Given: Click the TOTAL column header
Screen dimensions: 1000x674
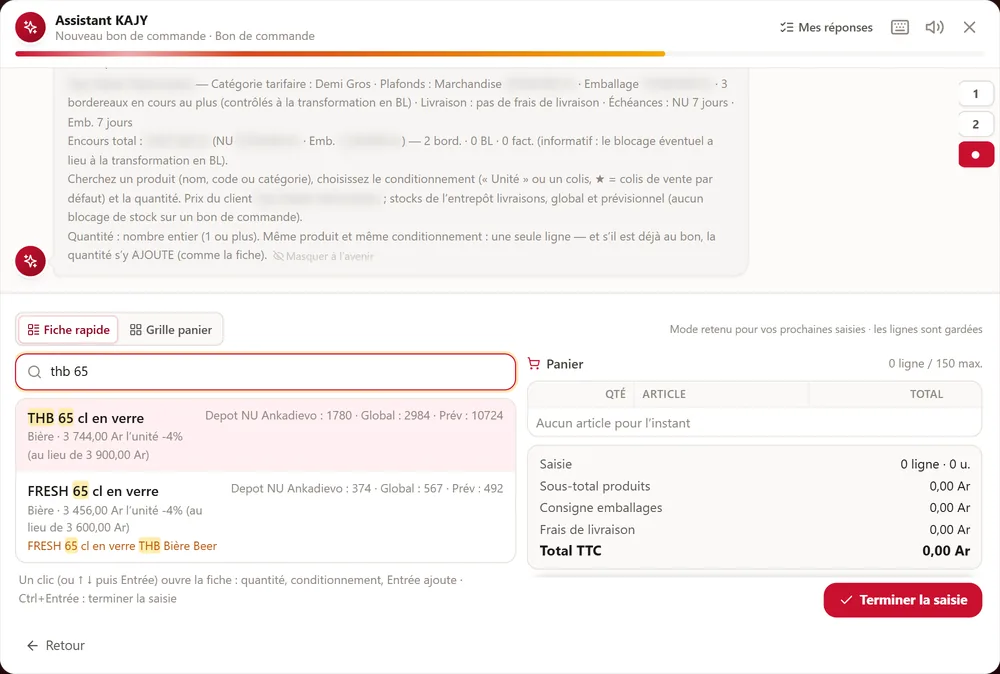Looking at the screenshot, I should tap(926, 394).
